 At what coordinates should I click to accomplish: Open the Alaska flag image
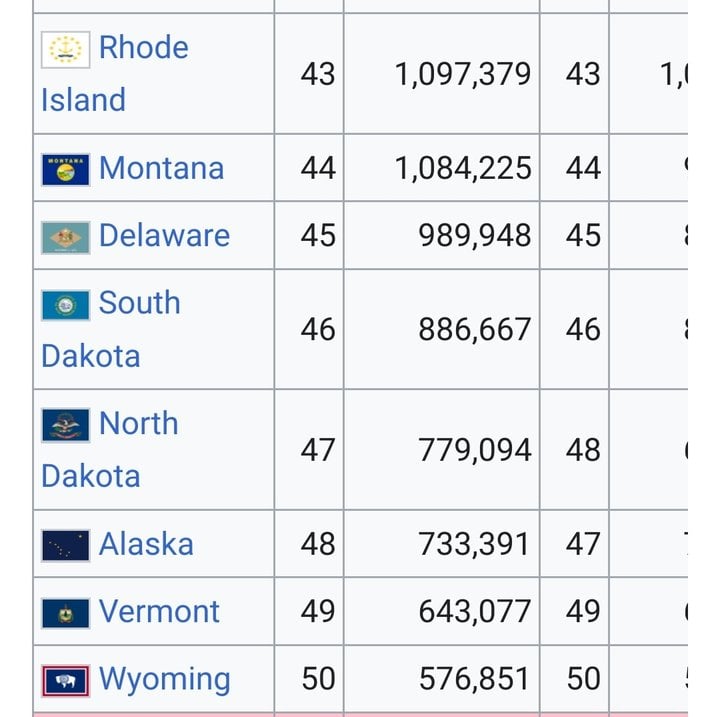(66, 546)
